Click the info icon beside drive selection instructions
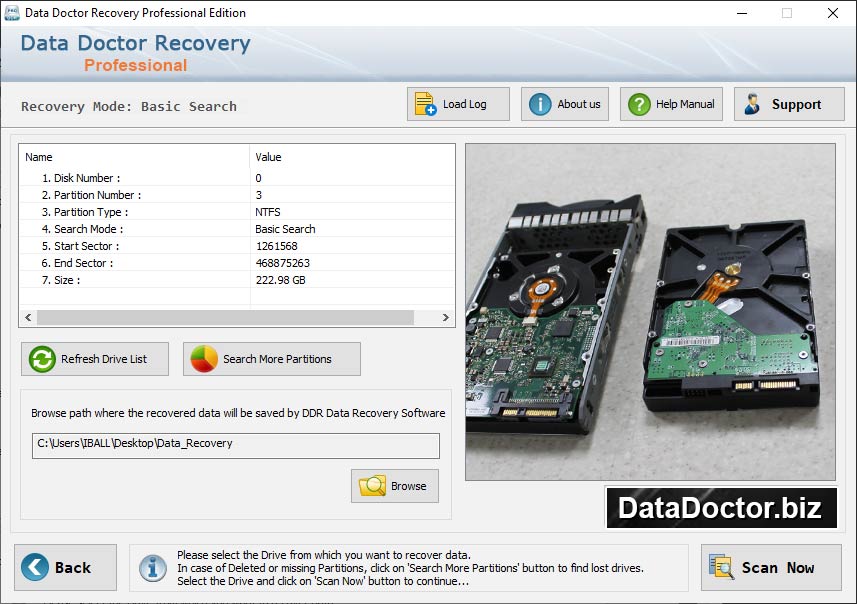Screen dimensions: 857x604 (153, 568)
